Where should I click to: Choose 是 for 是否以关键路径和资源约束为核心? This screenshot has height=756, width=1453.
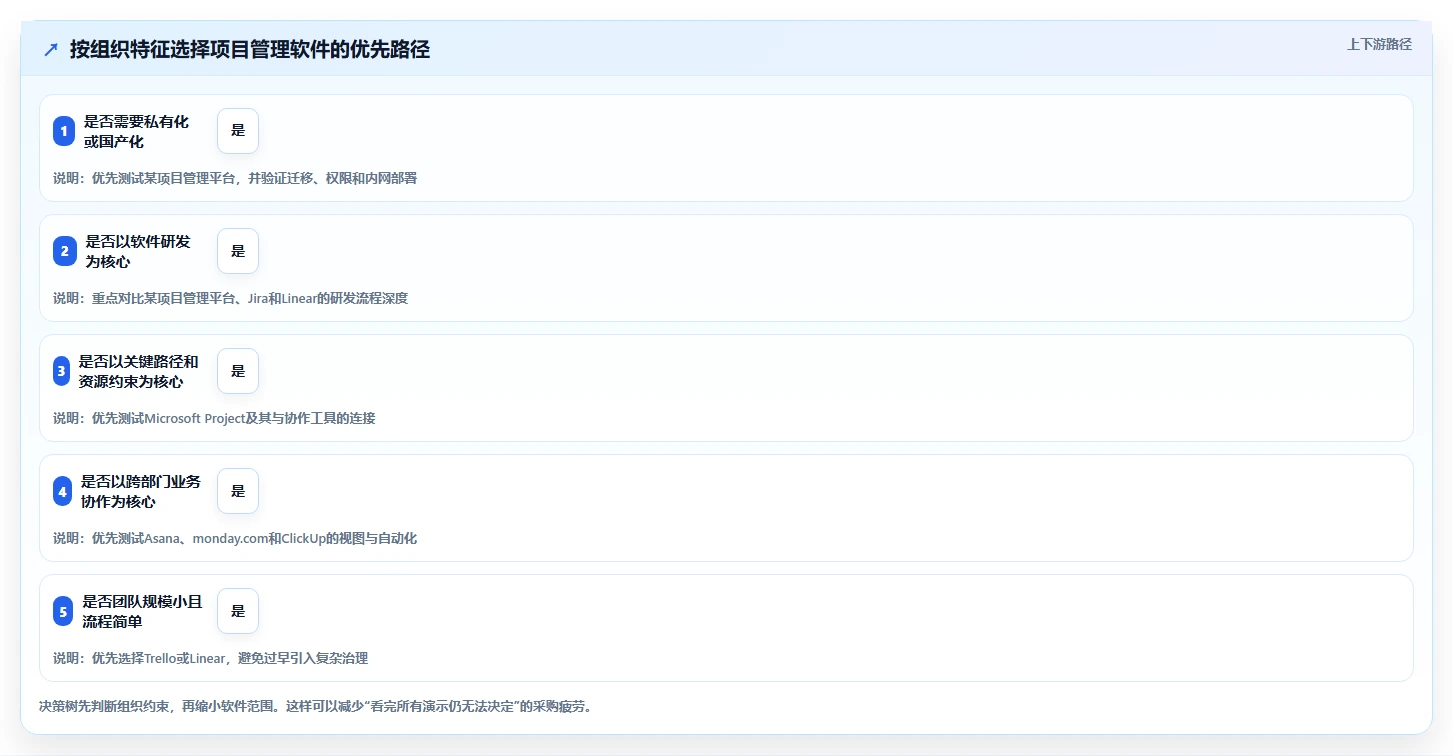click(x=238, y=371)
